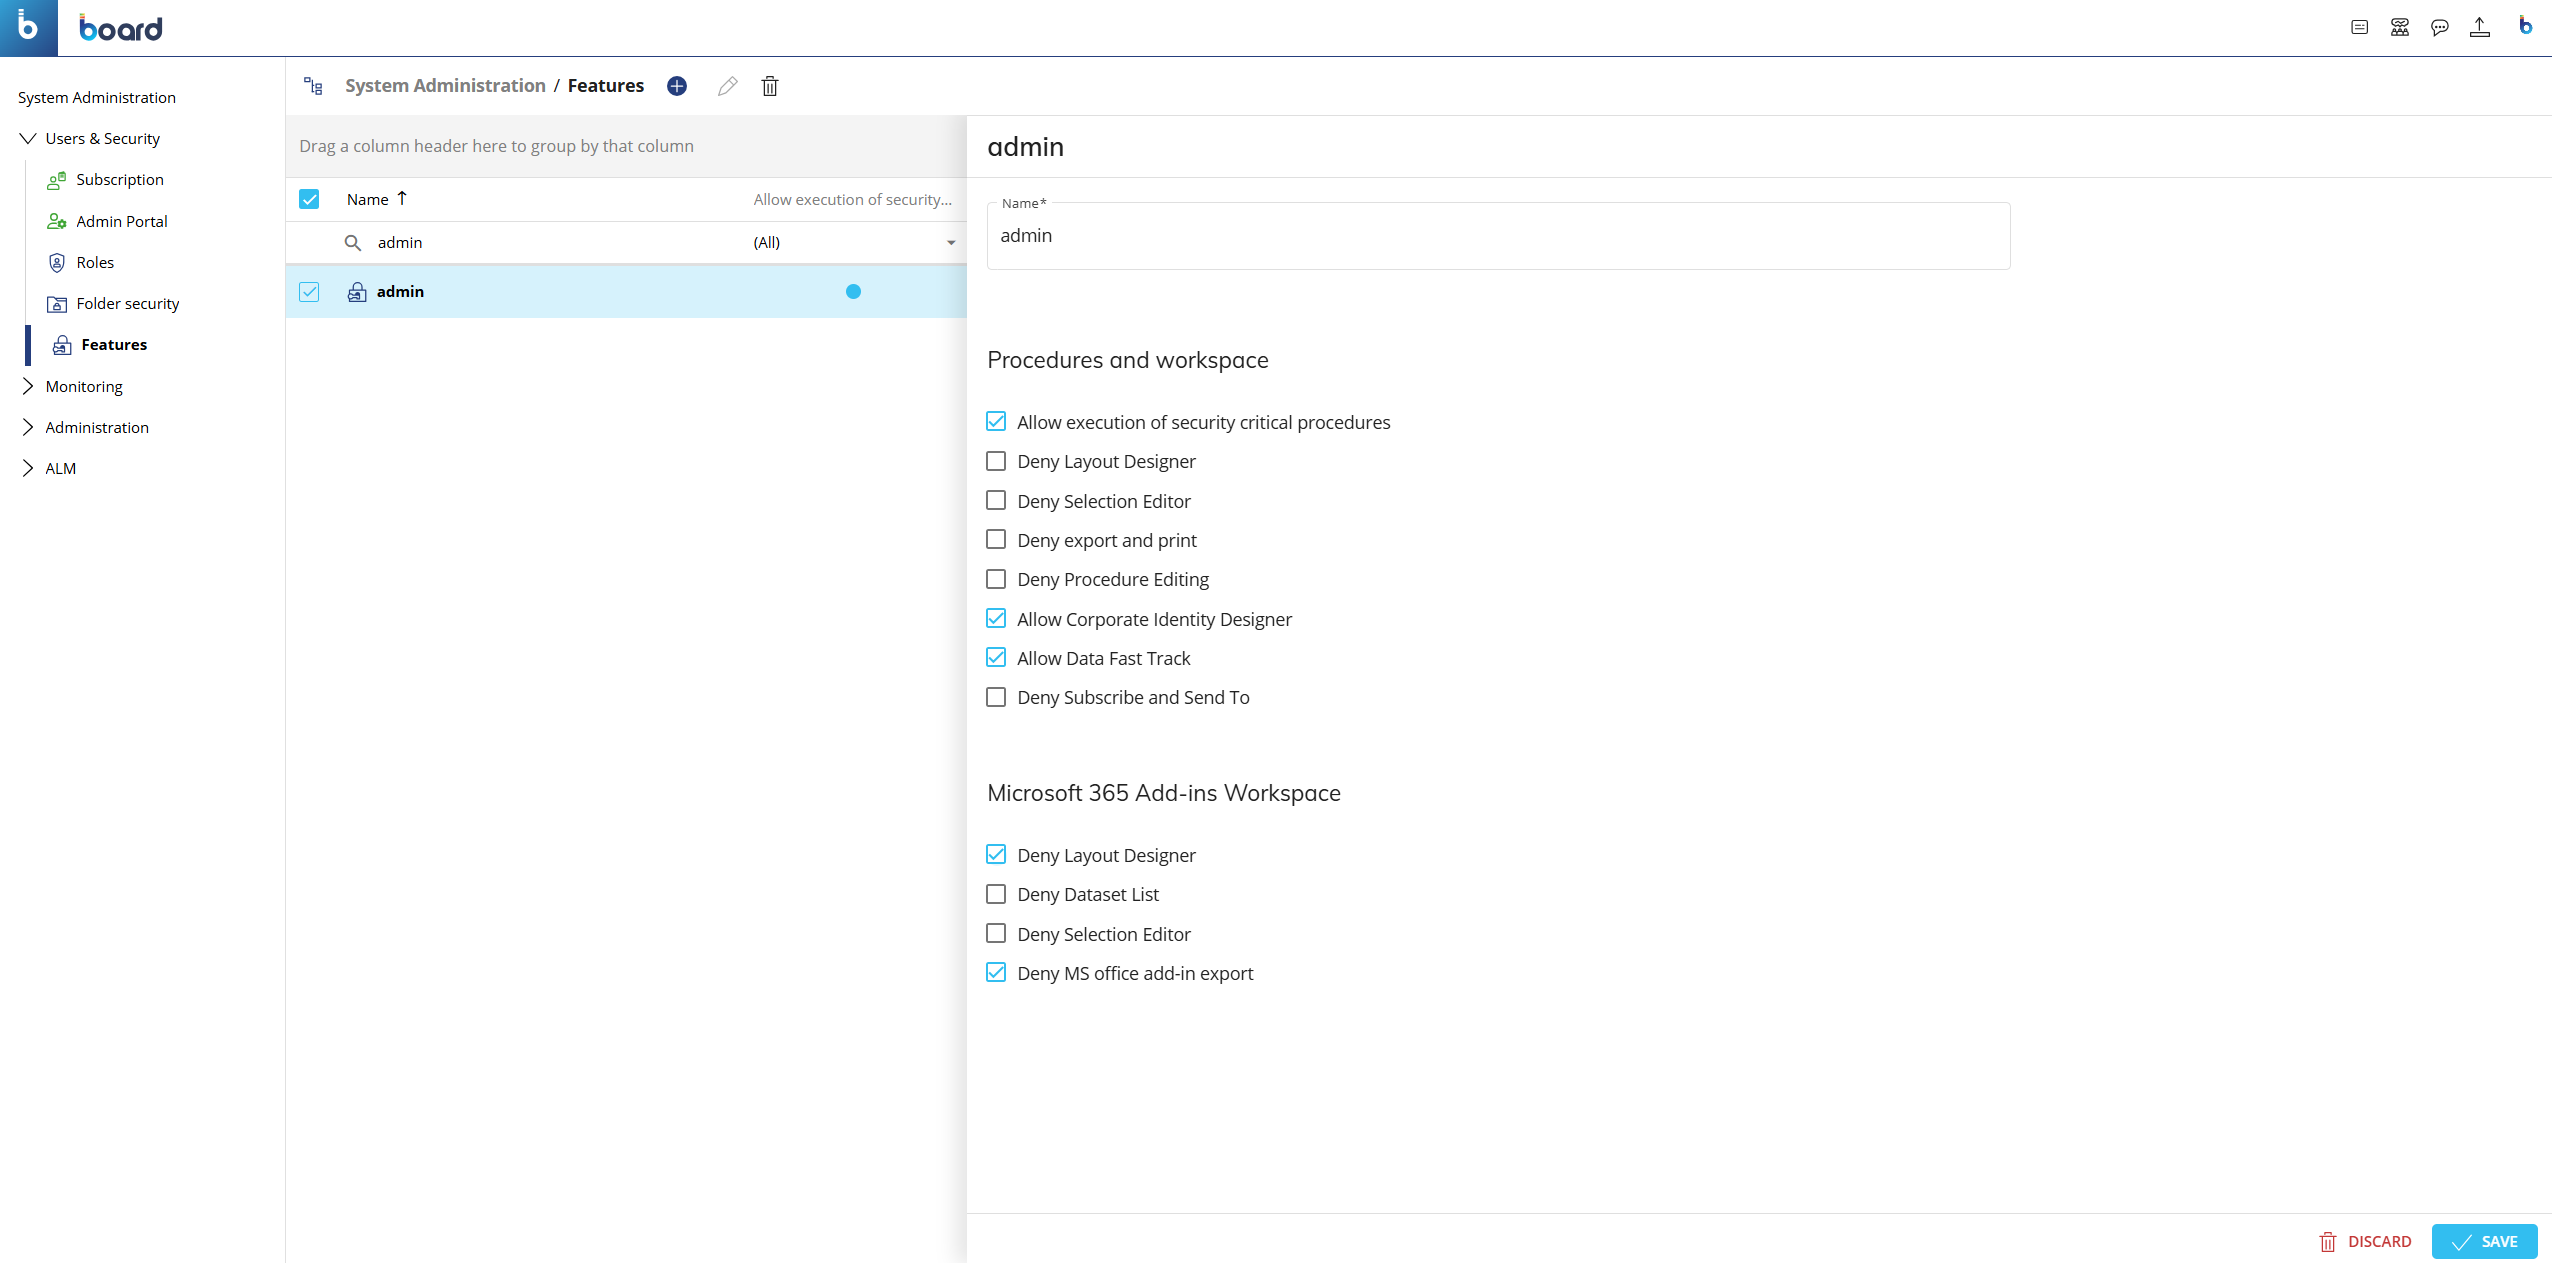Click the Features breadcrumb
The width and height of the screenshot is (2552, 1263).
pyautogui.click(x=606, y=86)
